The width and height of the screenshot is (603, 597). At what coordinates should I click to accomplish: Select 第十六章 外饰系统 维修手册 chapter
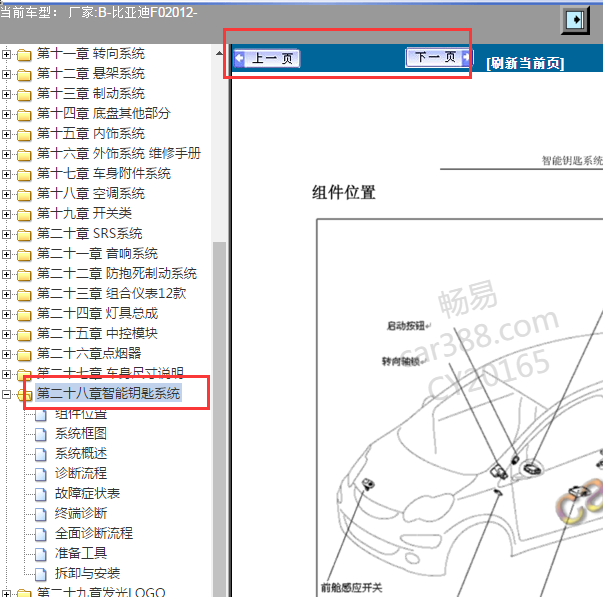(118, 153)
